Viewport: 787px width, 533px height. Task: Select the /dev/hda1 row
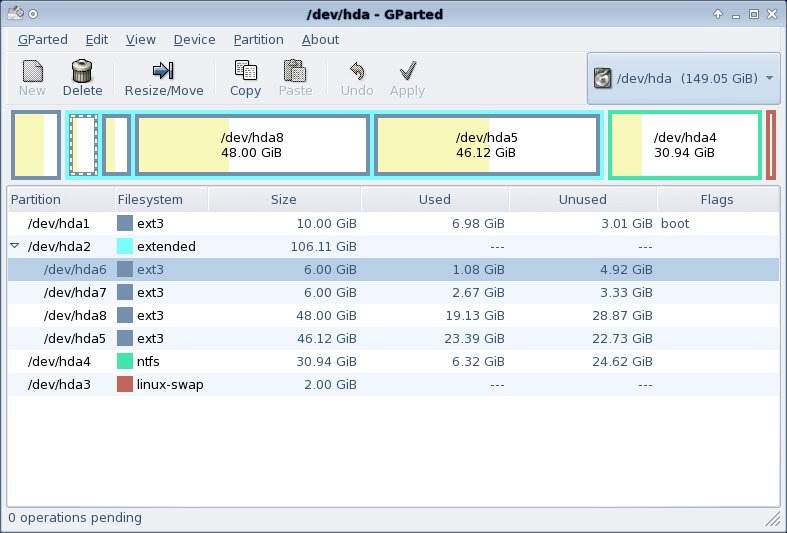point(393,223)
